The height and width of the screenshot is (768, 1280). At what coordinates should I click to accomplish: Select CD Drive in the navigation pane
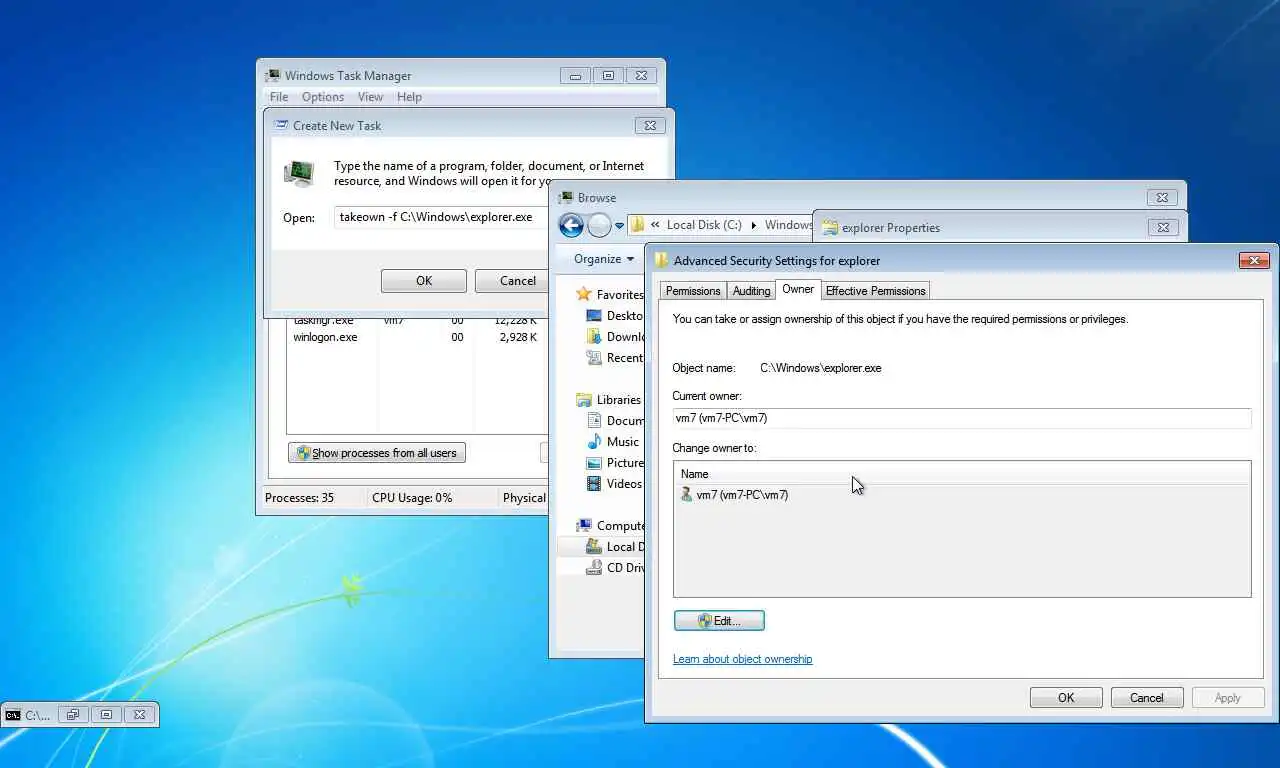(x=614, y=567)
